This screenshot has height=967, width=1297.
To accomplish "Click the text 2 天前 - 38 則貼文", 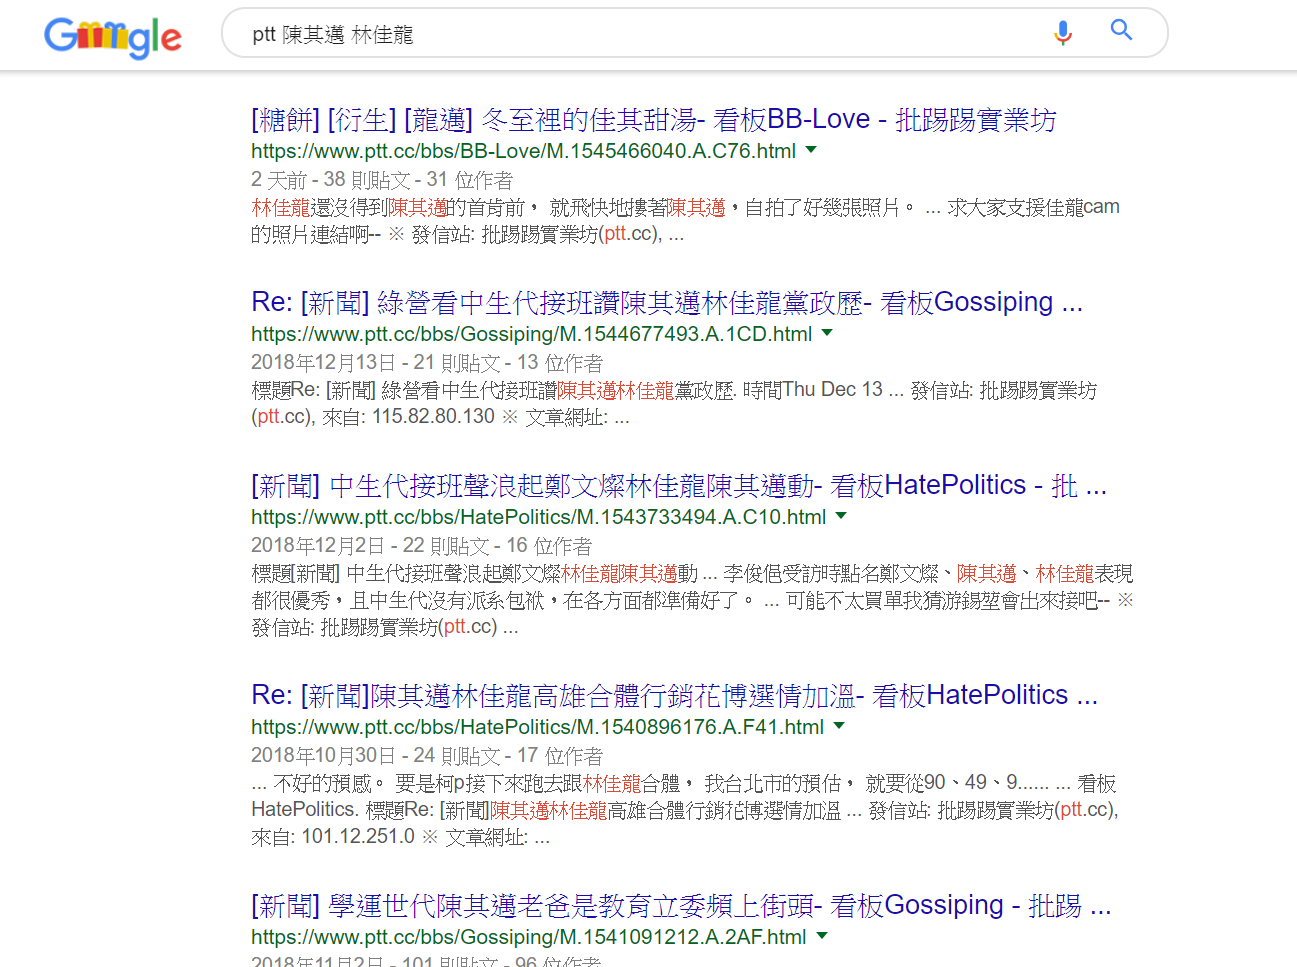I will click(331, 180).
